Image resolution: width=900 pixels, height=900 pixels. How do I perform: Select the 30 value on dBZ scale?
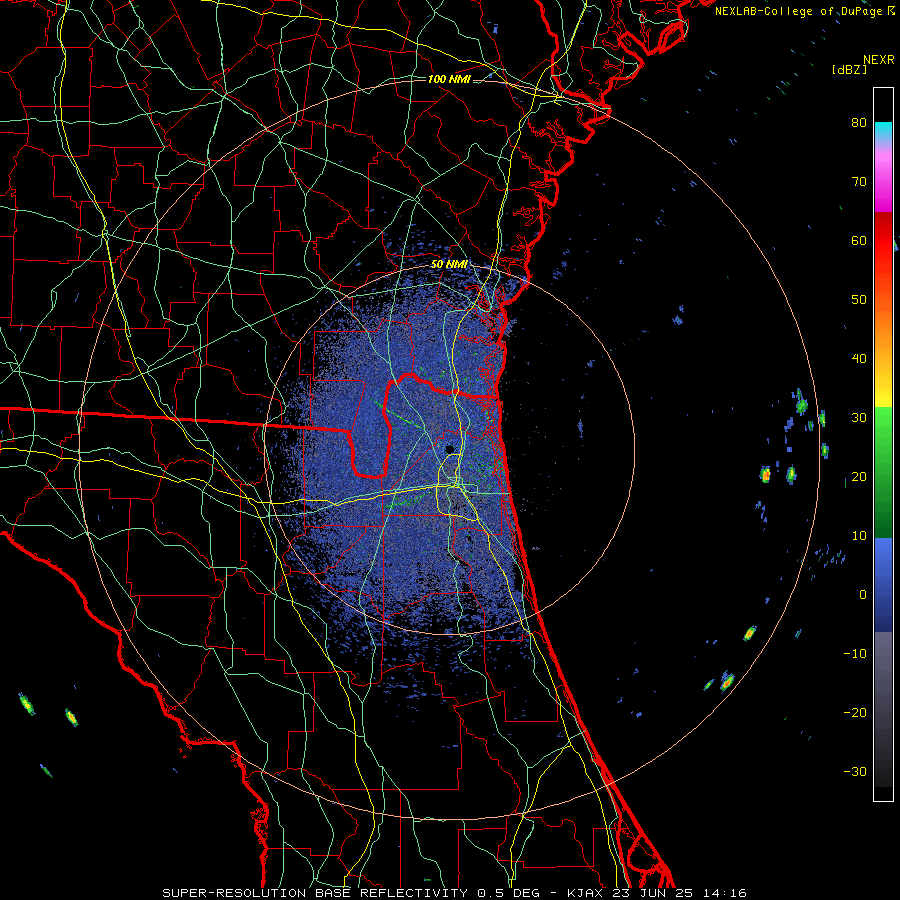[859, 417]
